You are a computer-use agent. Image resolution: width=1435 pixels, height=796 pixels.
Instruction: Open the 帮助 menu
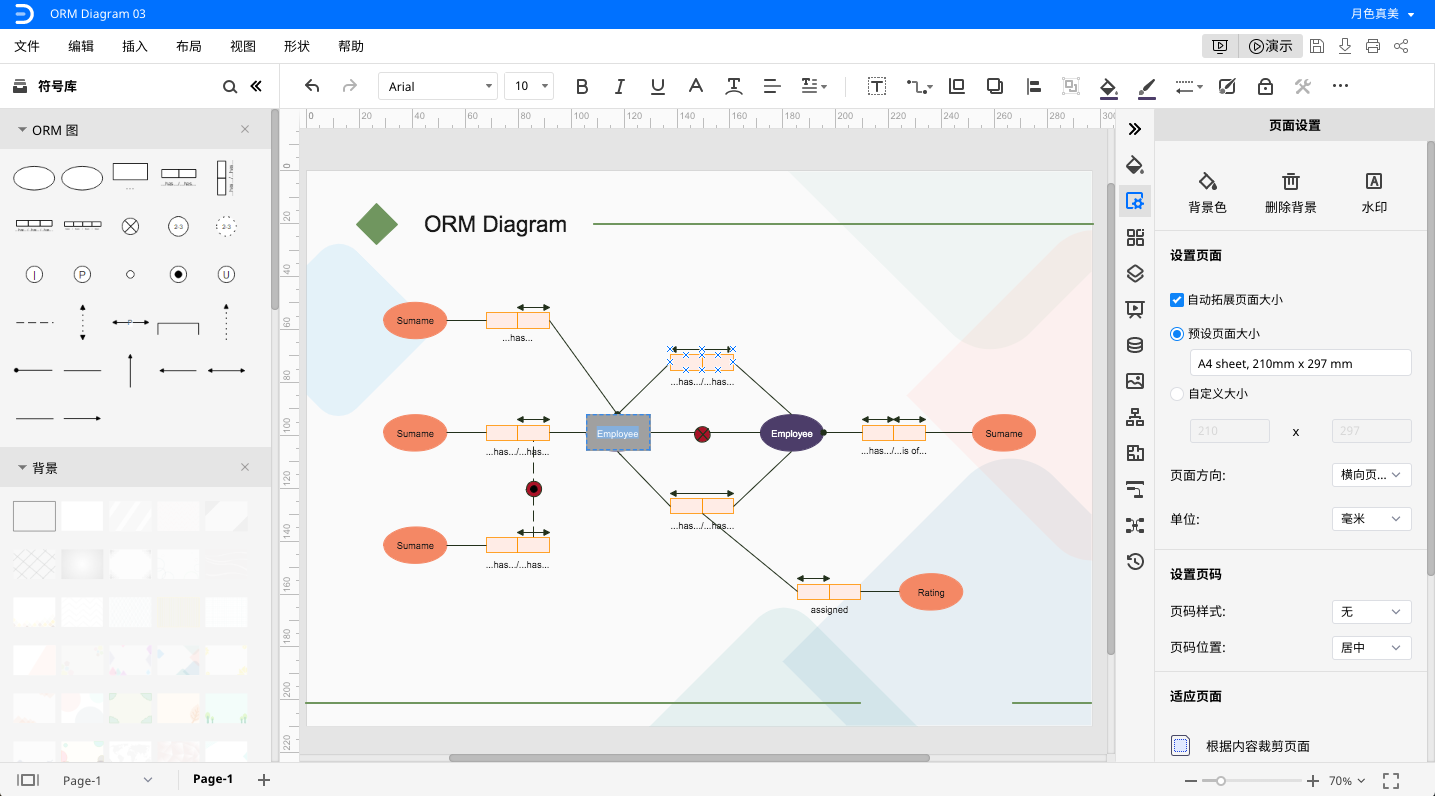click(351, 46)
